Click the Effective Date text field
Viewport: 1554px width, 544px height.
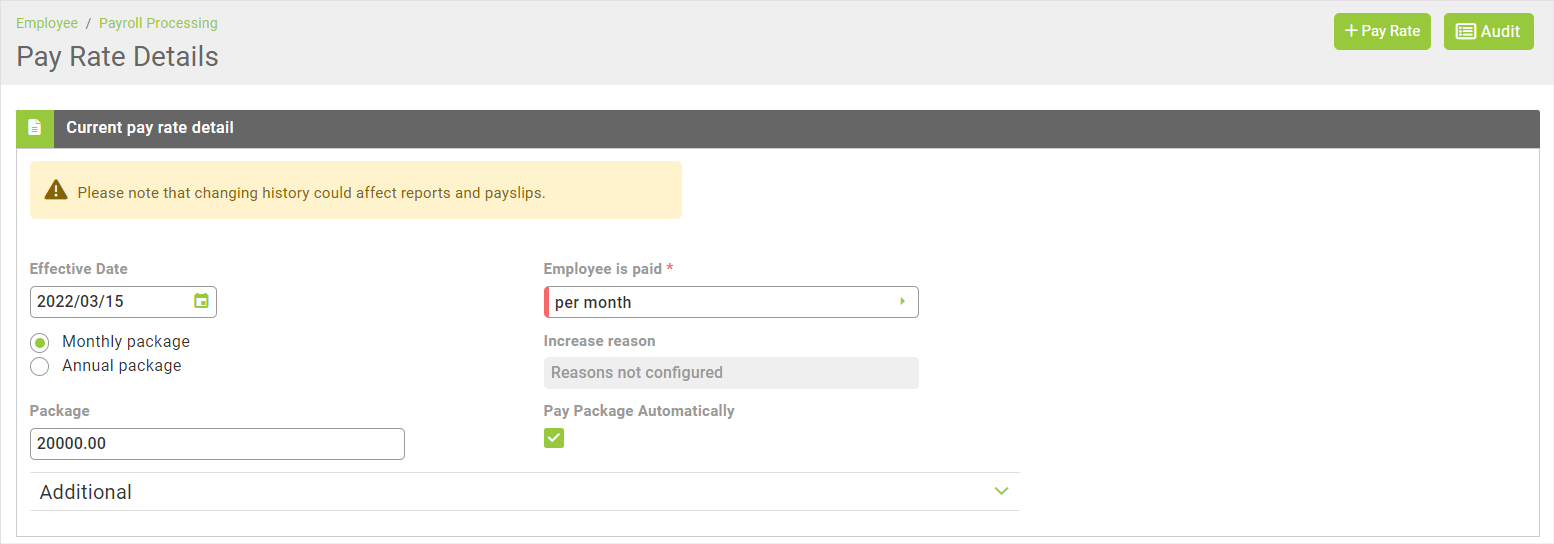pyautogui.click(x=110, y=302)
